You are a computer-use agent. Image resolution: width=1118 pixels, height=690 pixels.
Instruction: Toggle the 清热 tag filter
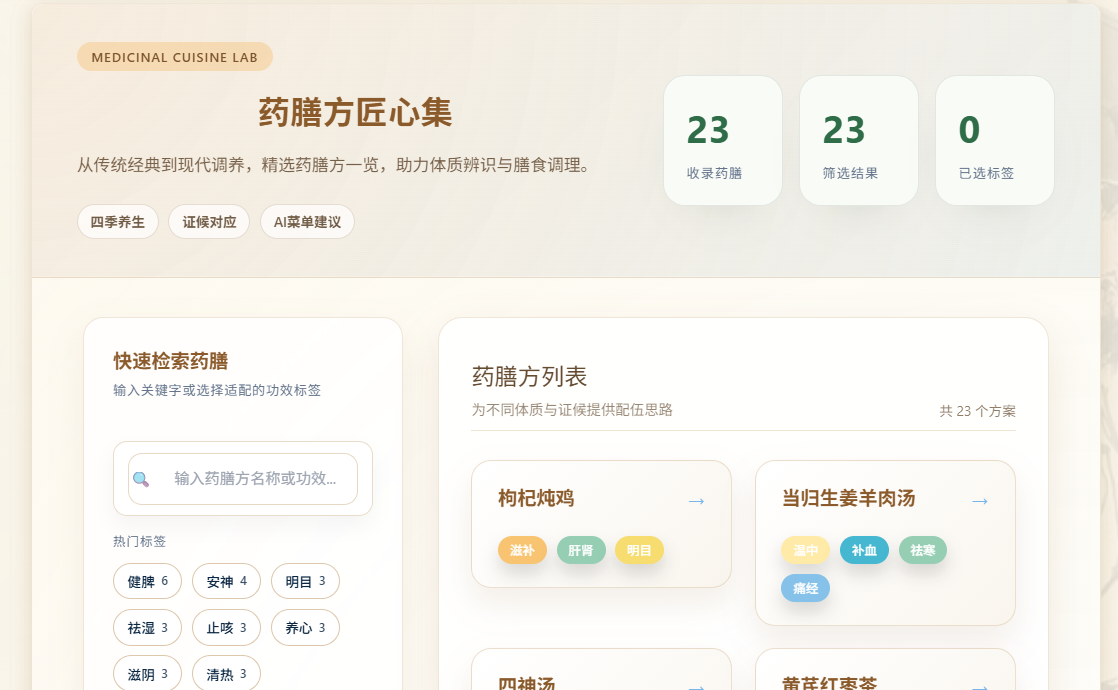pos(226,674)
